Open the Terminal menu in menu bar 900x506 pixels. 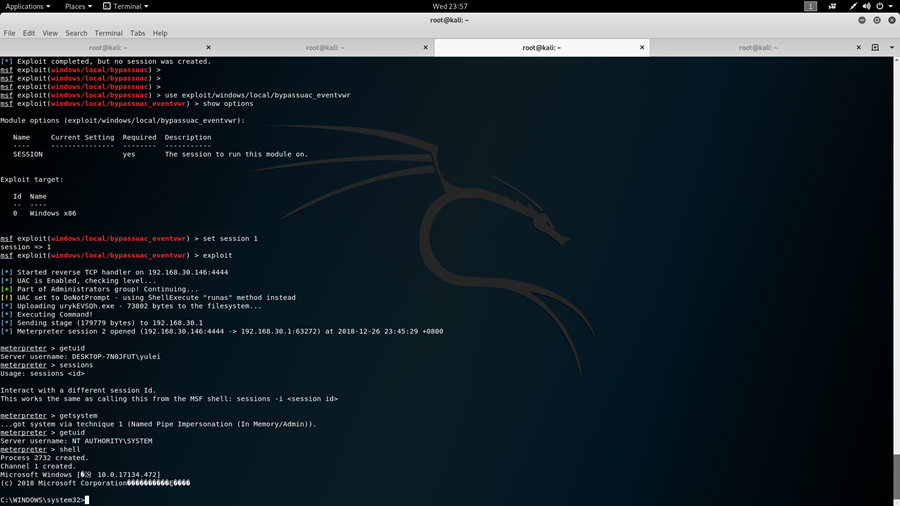pos(108,33)
